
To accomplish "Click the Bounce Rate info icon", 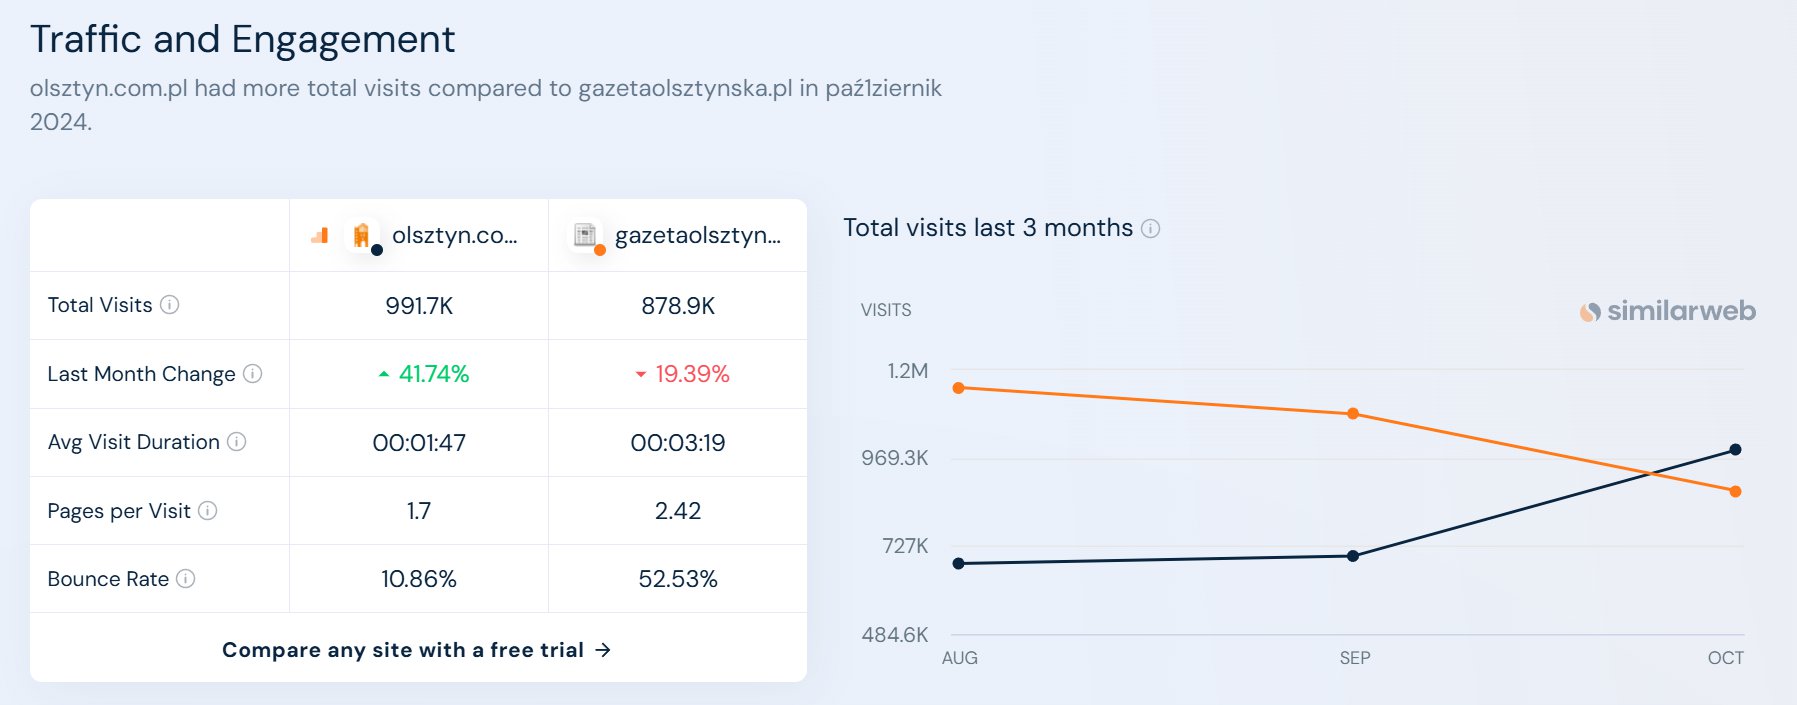I will pyautogui.click(x=186, y=579).
